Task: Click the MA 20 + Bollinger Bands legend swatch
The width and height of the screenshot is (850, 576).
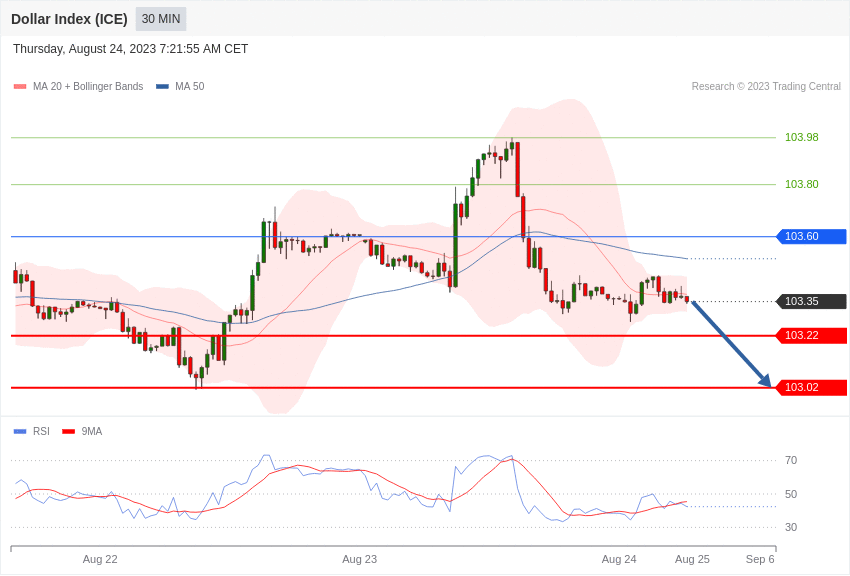Action: click(20, 86)
